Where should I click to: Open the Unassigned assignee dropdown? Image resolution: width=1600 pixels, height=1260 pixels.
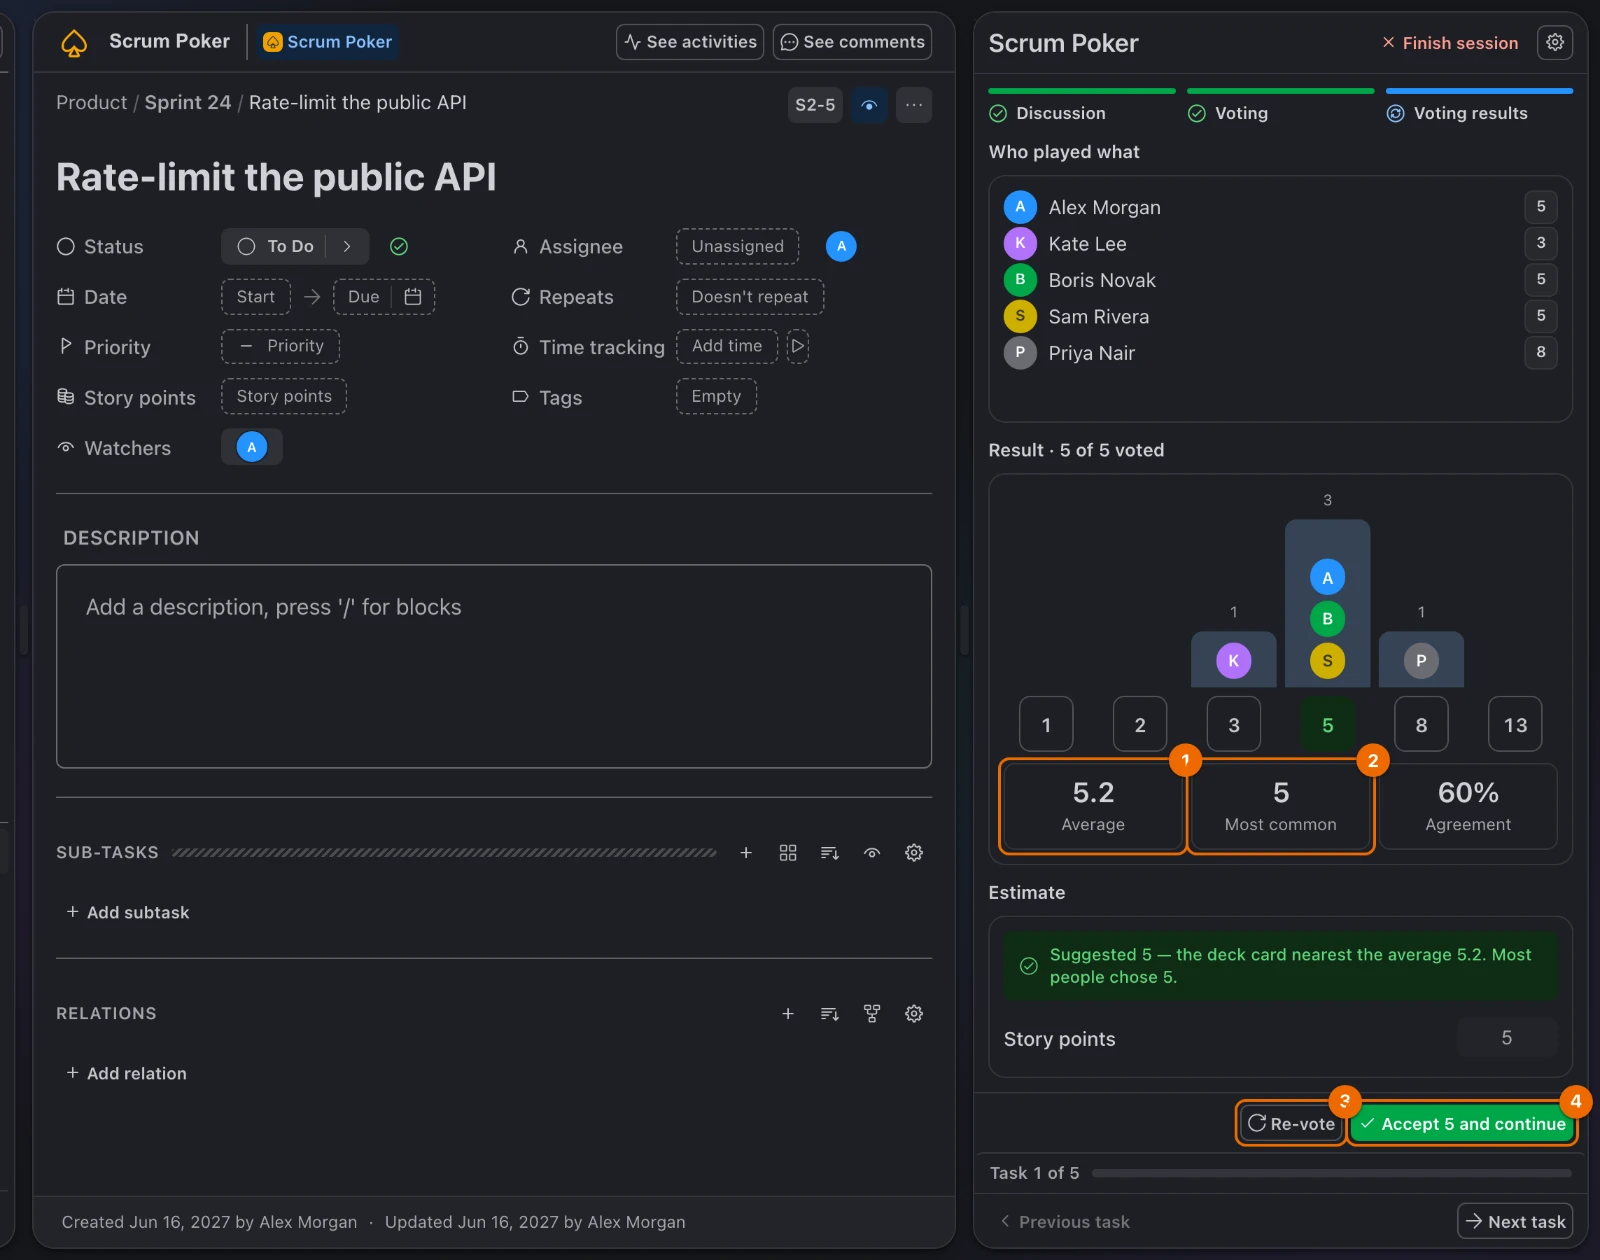738,246
